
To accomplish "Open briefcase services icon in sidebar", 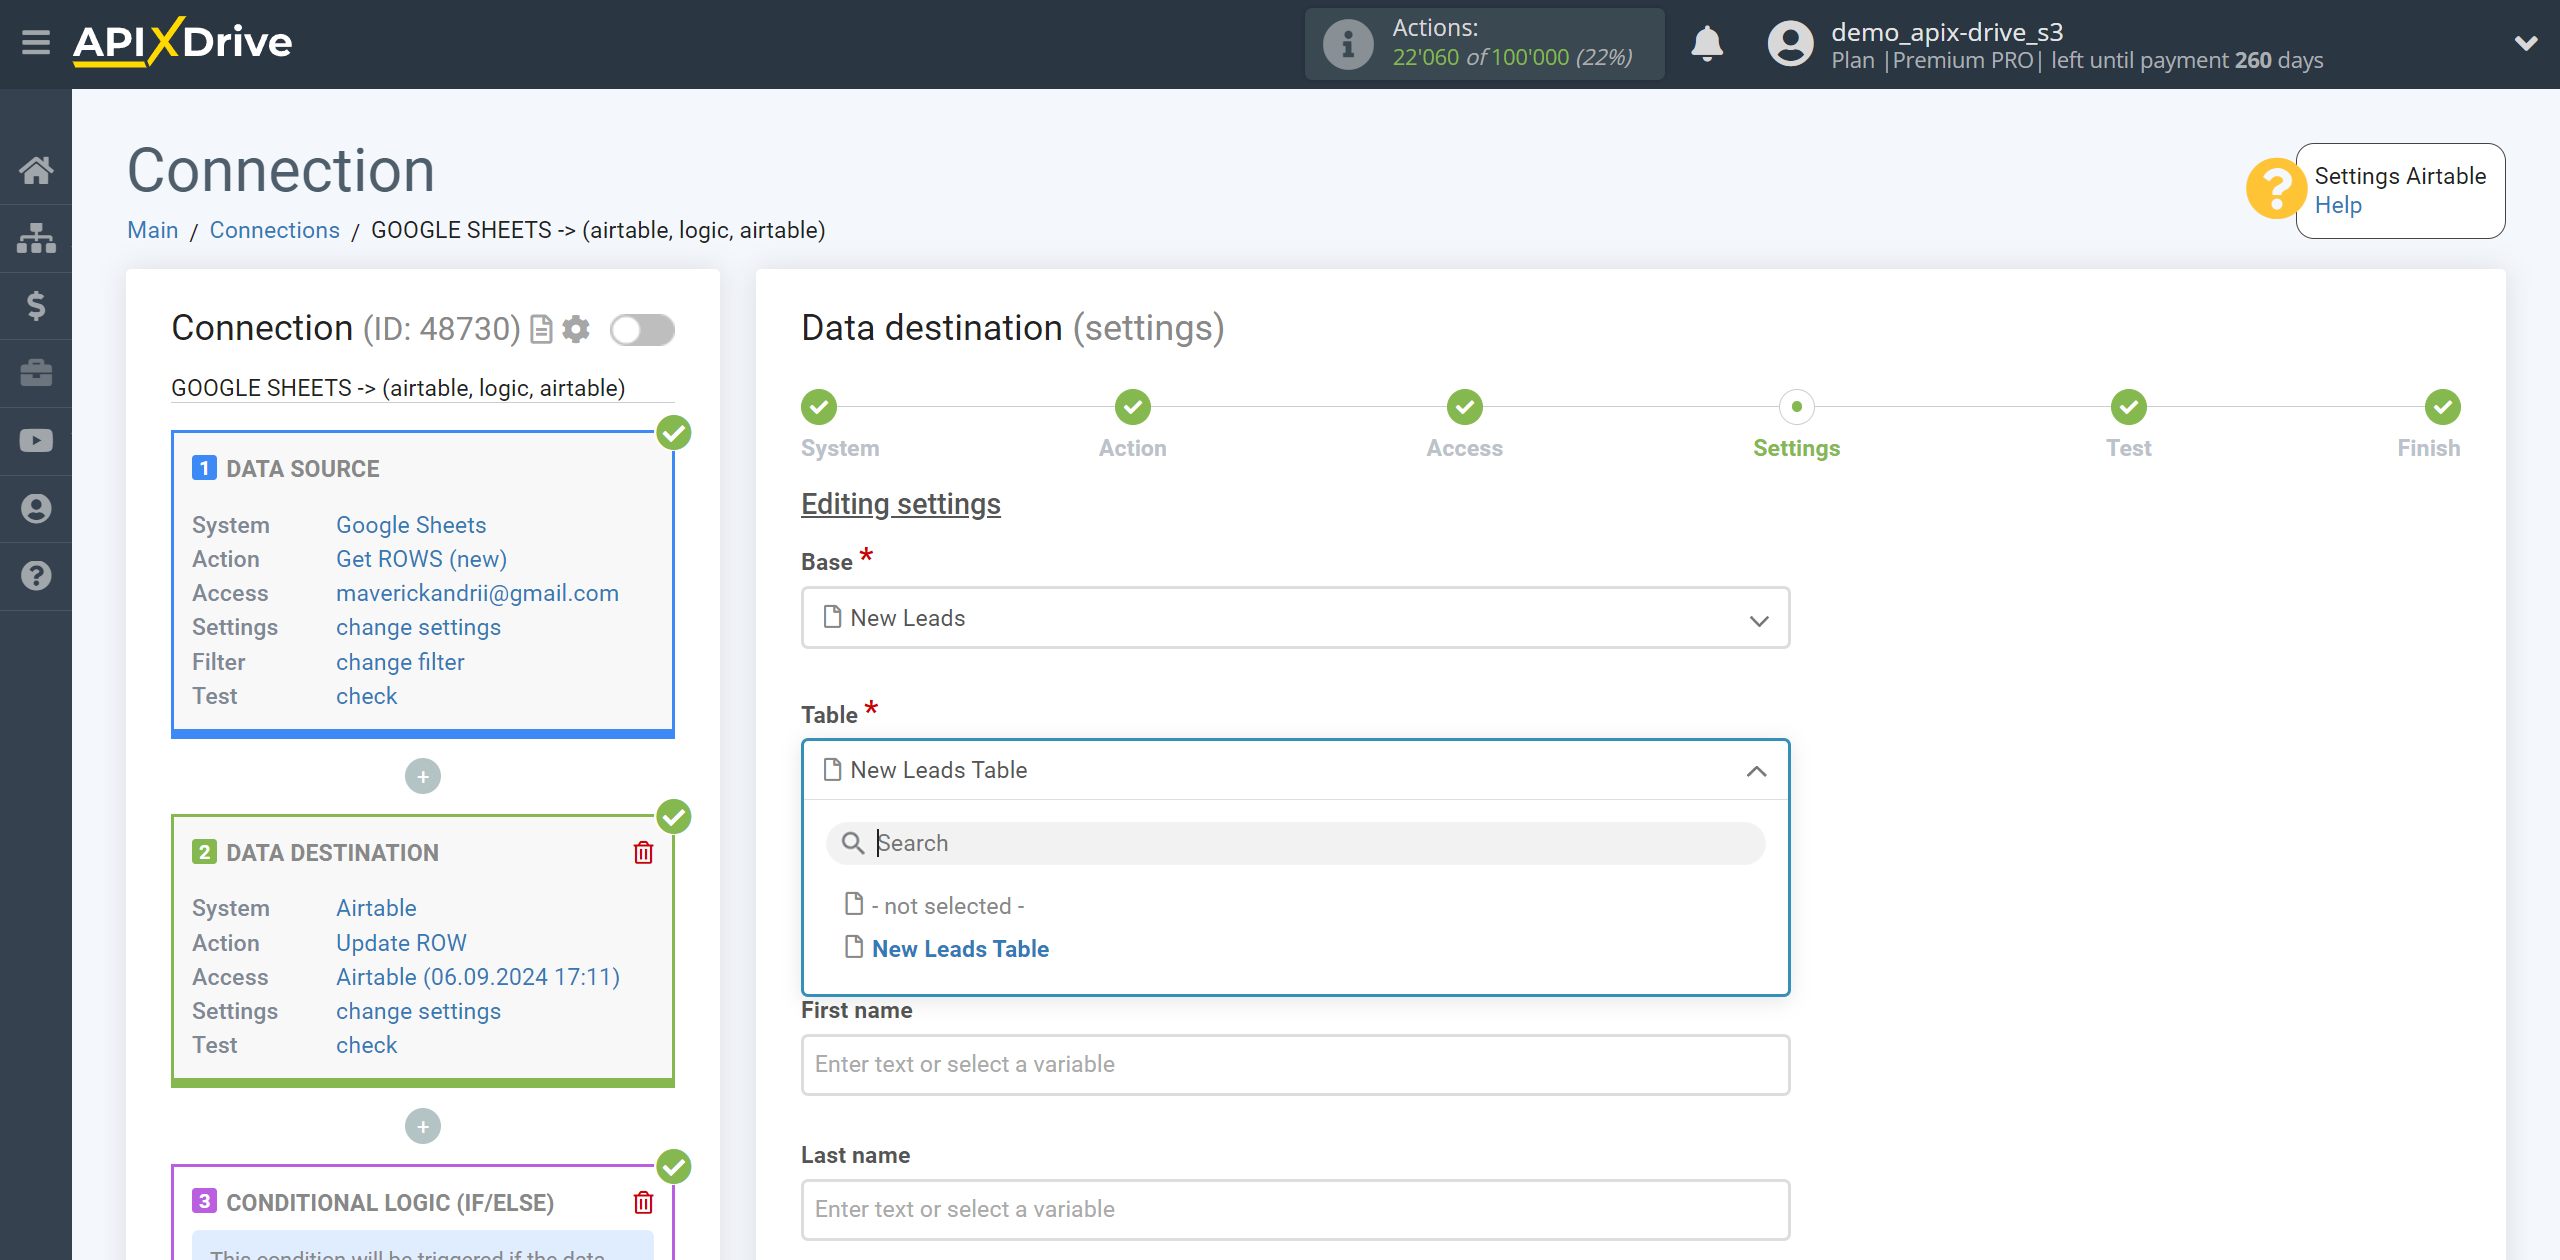I will point(36,373).
